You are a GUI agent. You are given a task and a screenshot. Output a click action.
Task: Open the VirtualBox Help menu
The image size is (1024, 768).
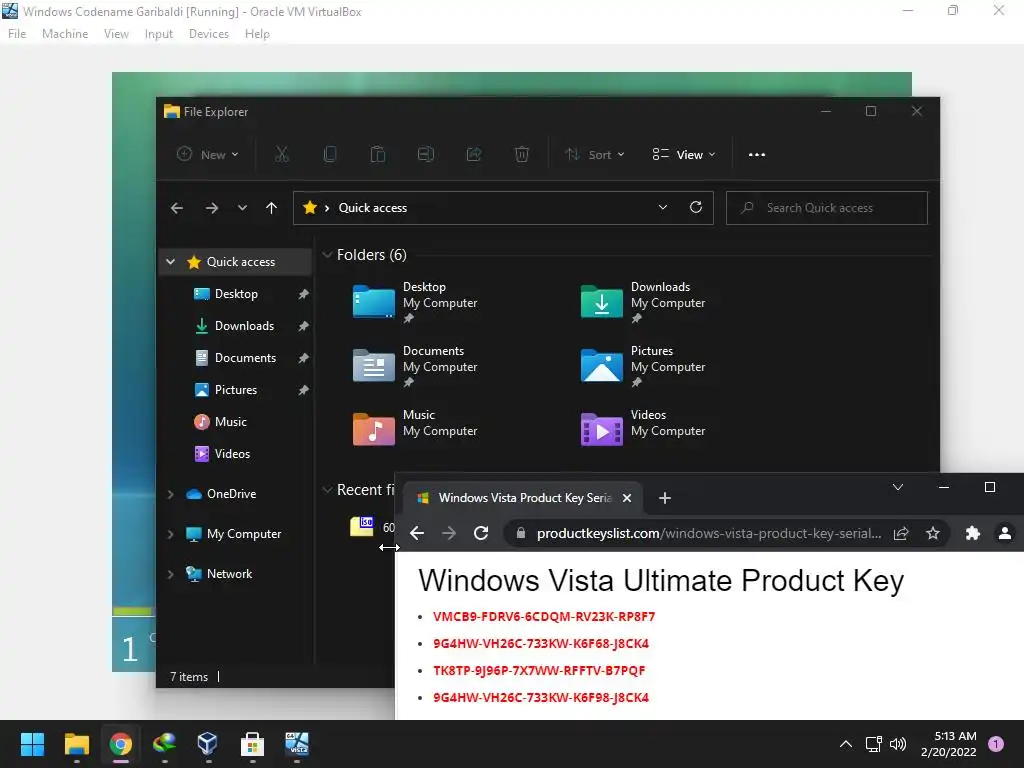click(x=257, y=34)
